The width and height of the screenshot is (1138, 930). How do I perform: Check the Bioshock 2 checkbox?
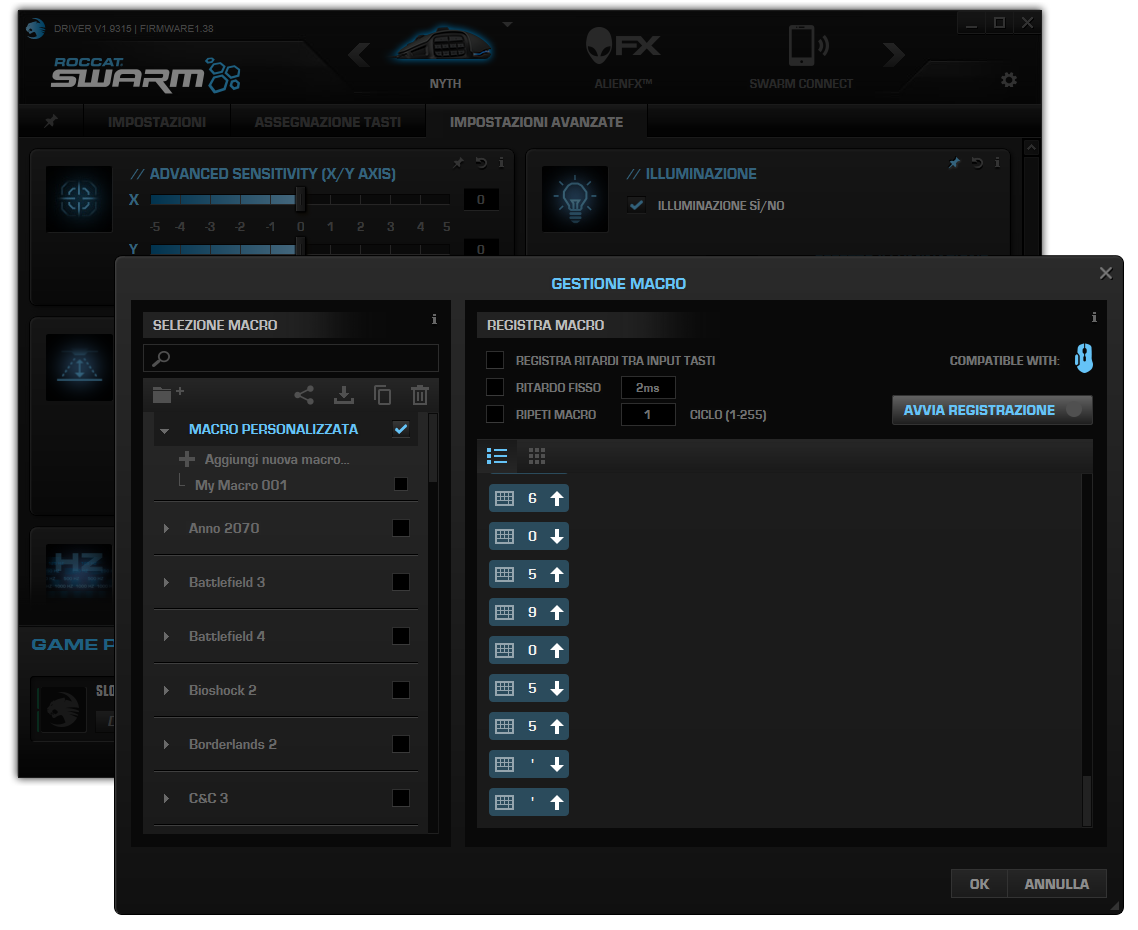point(401,690)
